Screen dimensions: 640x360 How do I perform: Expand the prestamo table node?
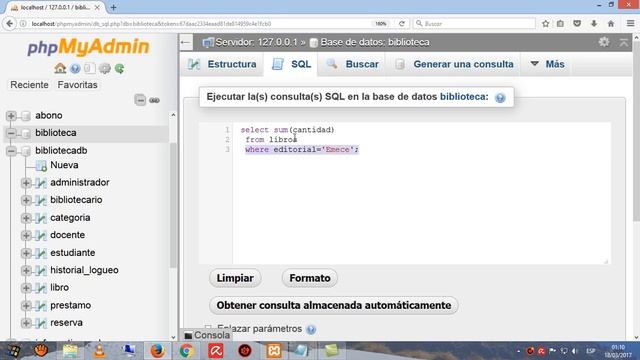[x=26, y=305]
